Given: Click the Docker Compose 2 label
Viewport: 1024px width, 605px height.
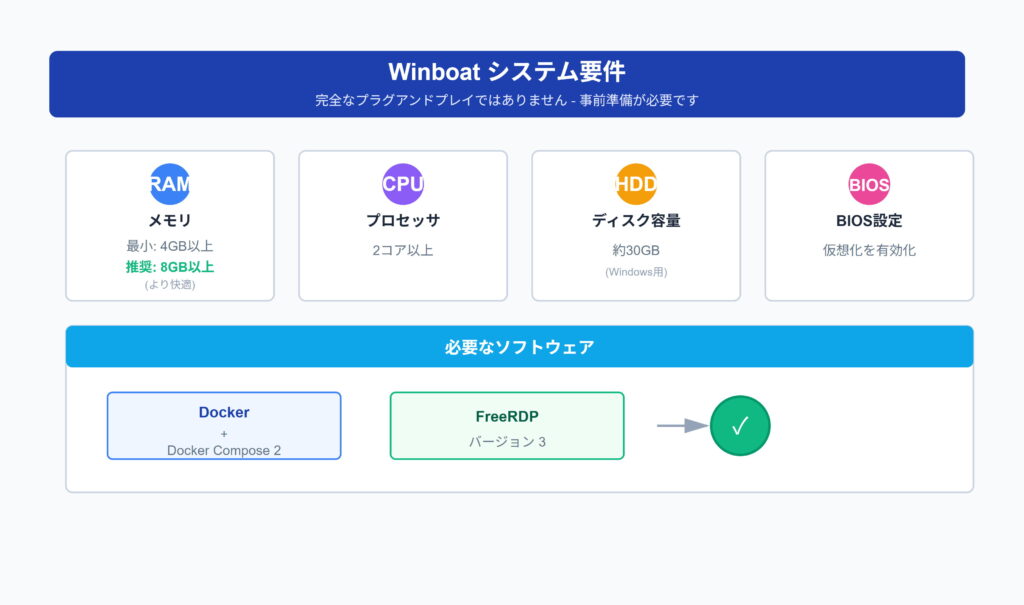Looking at the screenshot, I should [224, 451].
